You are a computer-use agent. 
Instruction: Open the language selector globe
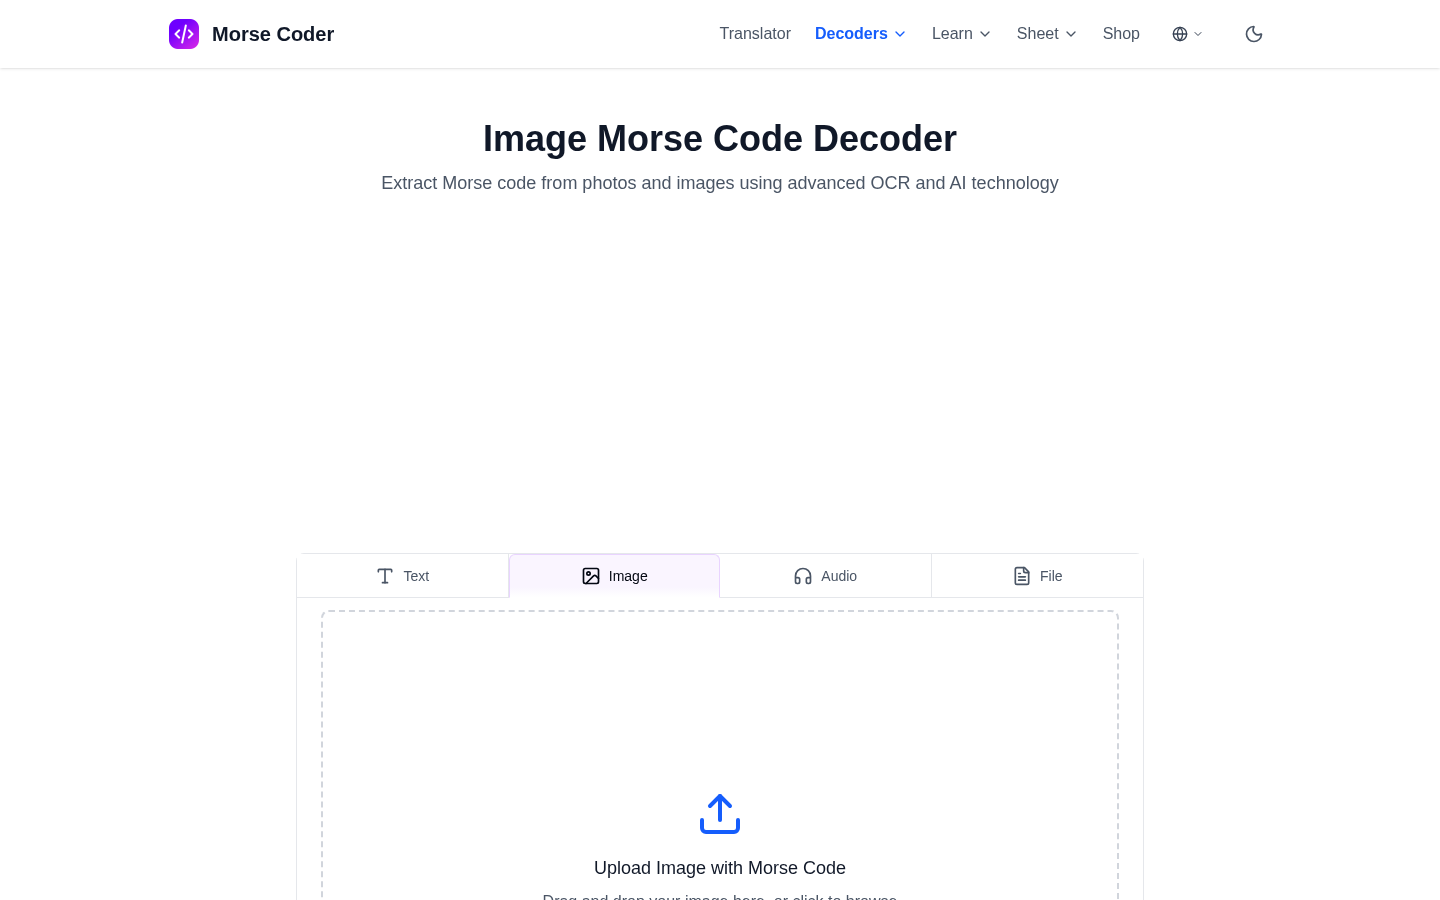click(1187, 34)
